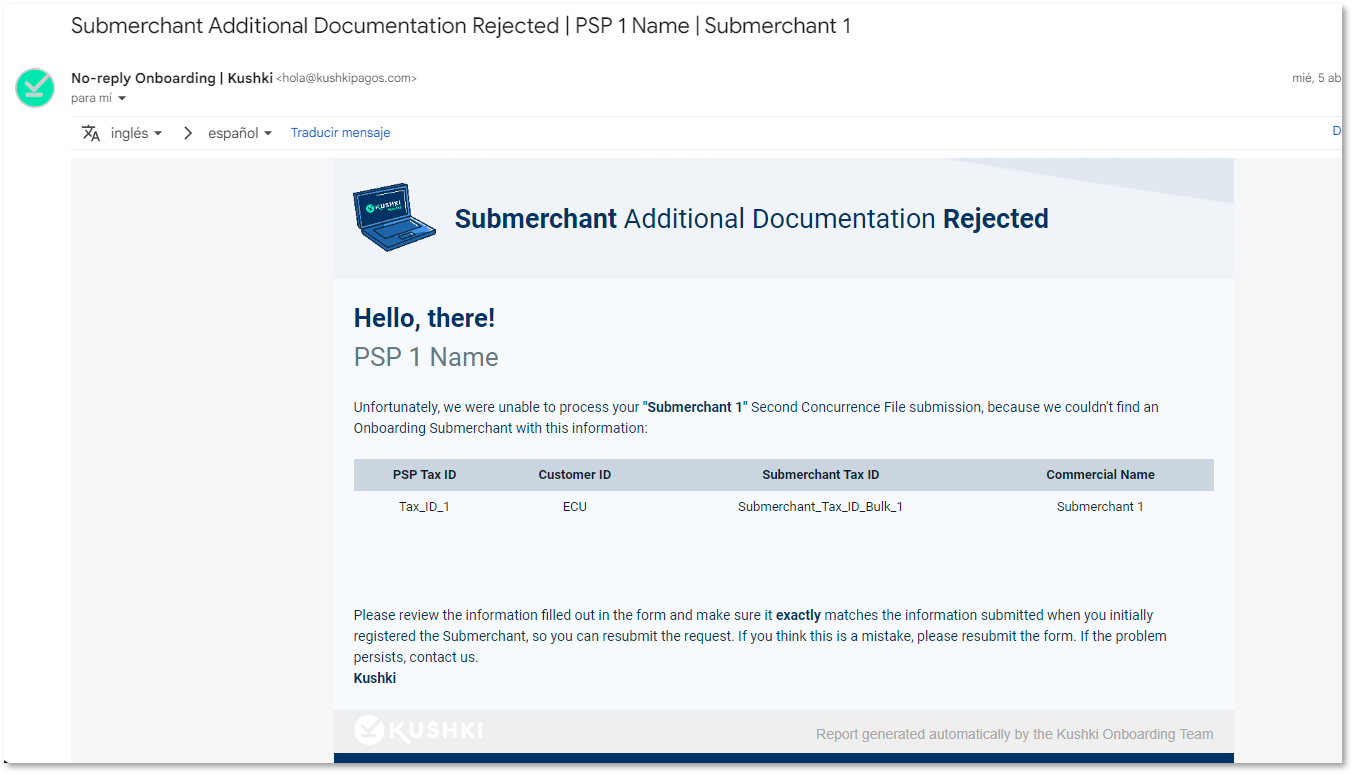Click the 'Traducir mensaje' link
The height and width of the screenshot is (774, 1353).
pos(340,133)
